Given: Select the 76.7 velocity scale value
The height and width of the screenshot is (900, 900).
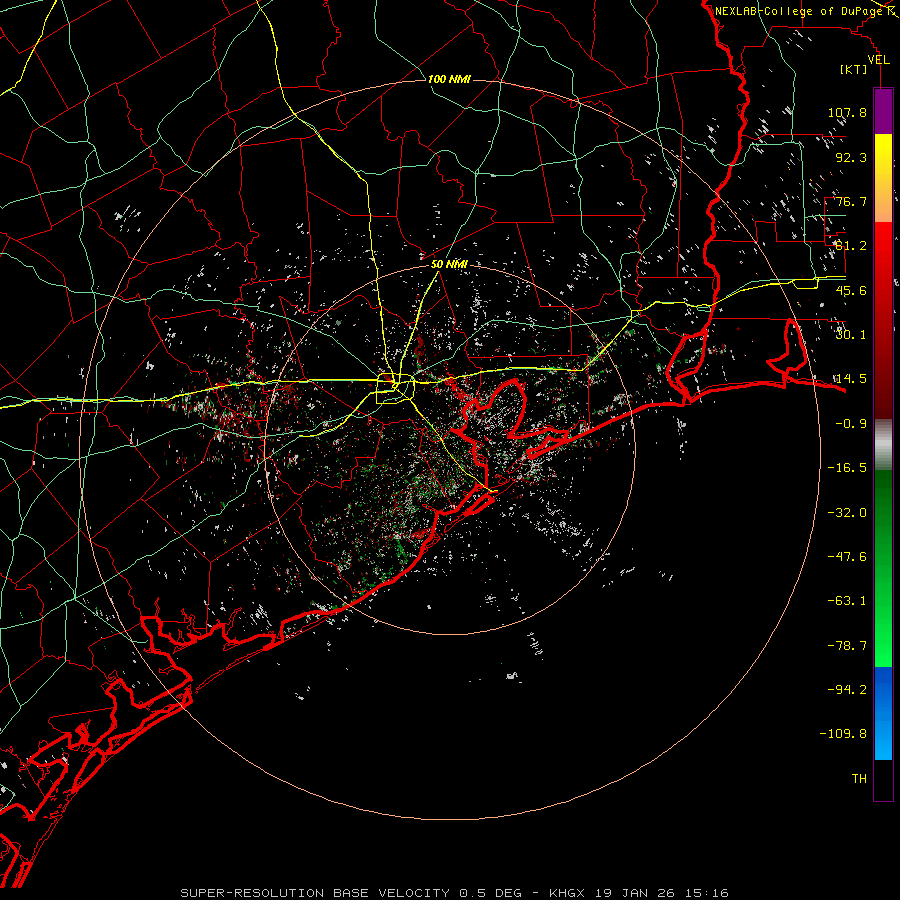Looking at the screenshot, I should point(851,201).
